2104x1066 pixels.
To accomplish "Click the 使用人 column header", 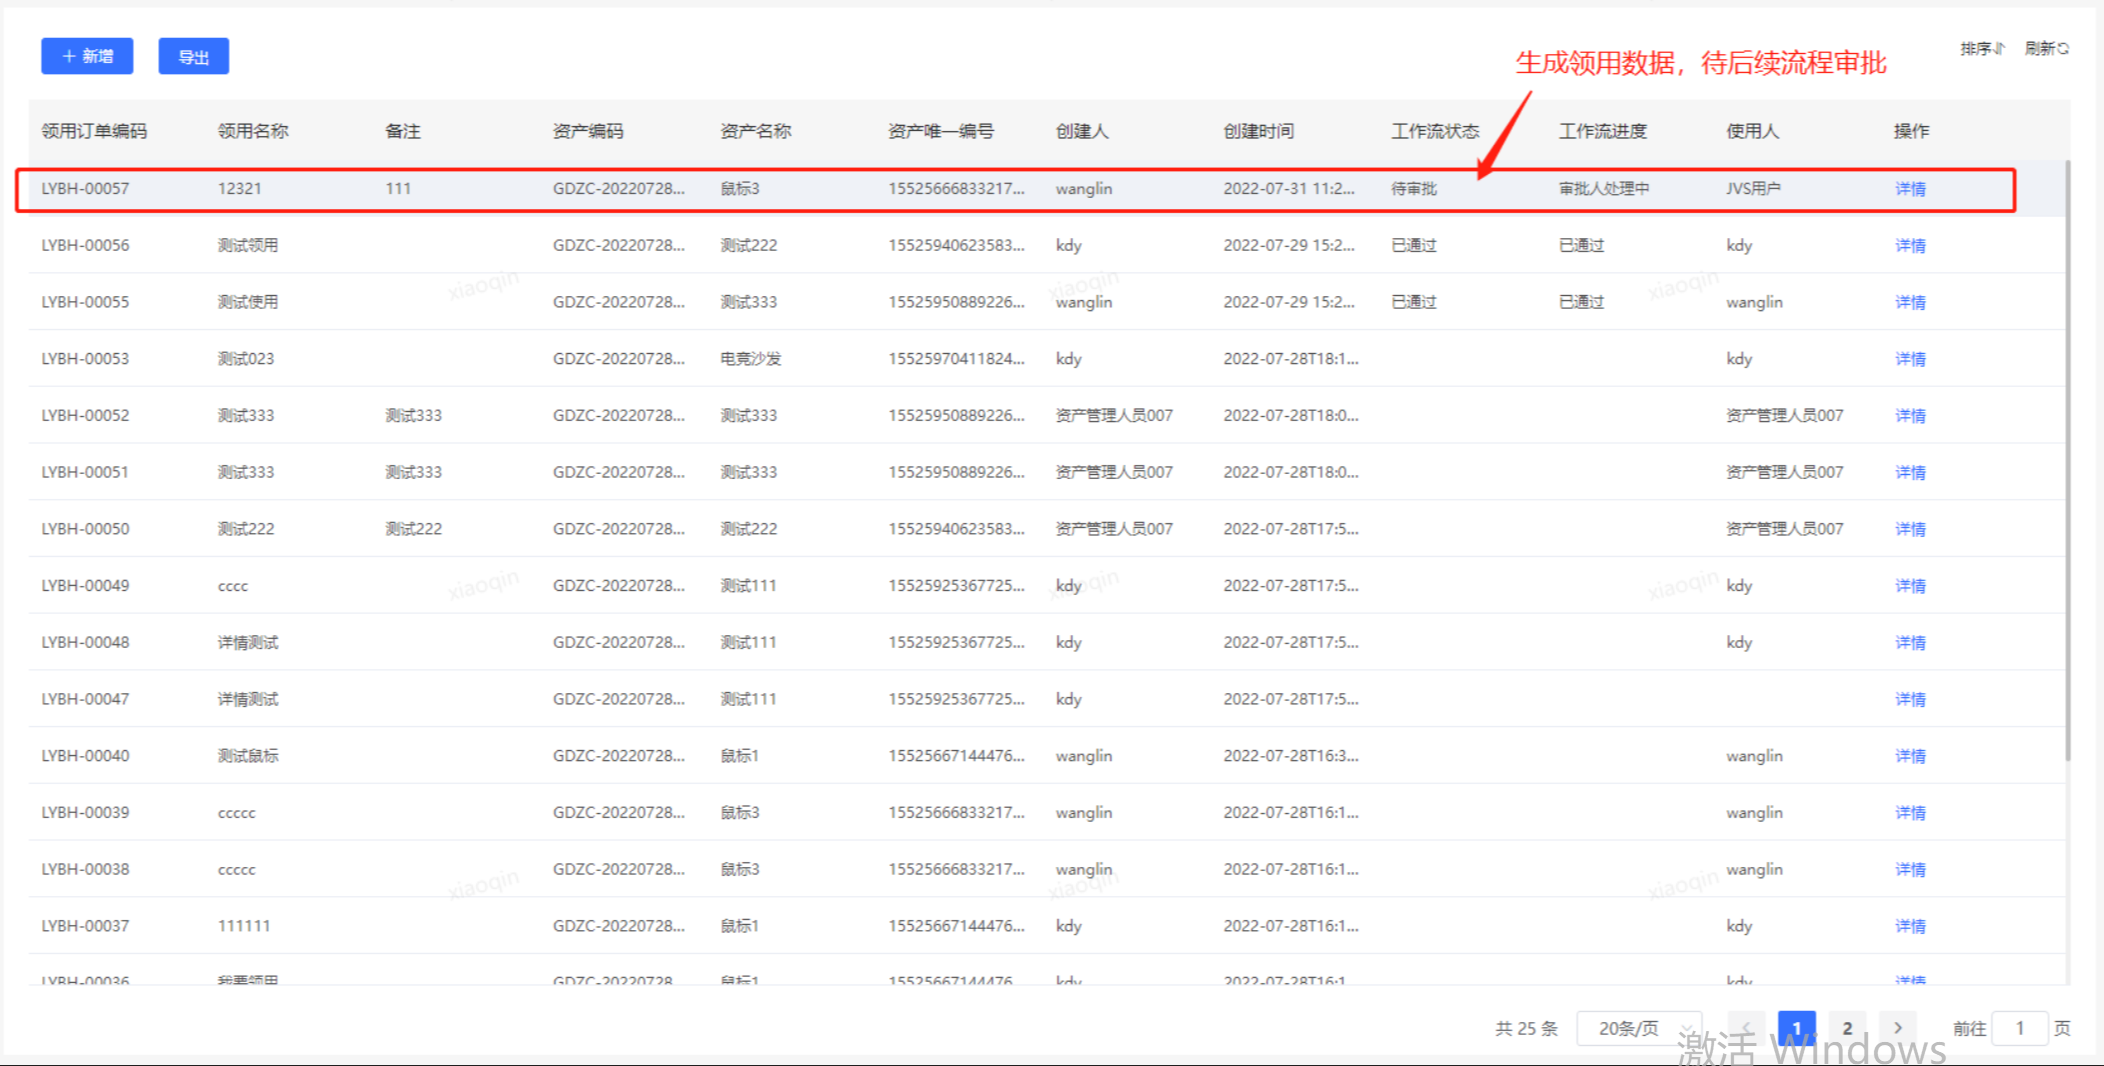I will 1753,131.
